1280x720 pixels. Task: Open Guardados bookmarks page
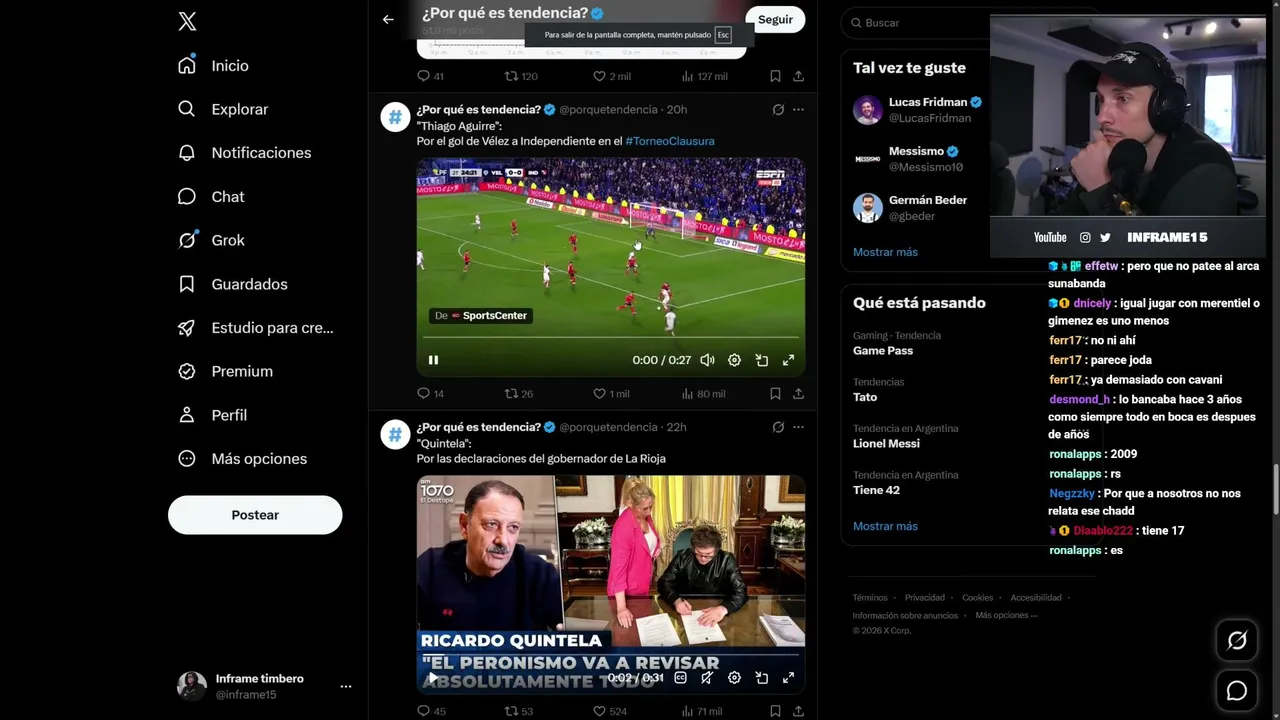tap(232, 284)
